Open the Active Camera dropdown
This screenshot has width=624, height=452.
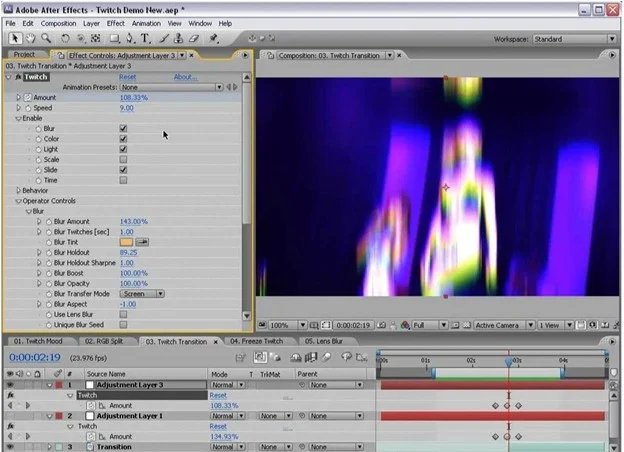[504, 325]
